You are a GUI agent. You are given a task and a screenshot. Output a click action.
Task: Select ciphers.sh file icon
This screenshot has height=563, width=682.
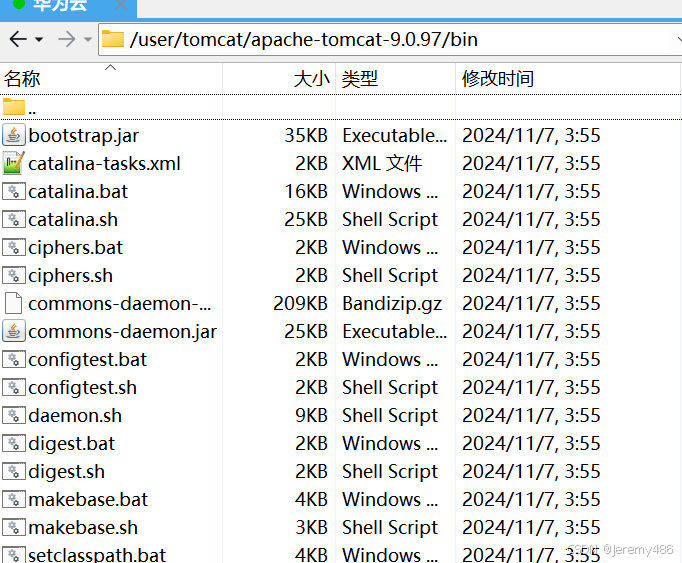[x=13, y=275]
